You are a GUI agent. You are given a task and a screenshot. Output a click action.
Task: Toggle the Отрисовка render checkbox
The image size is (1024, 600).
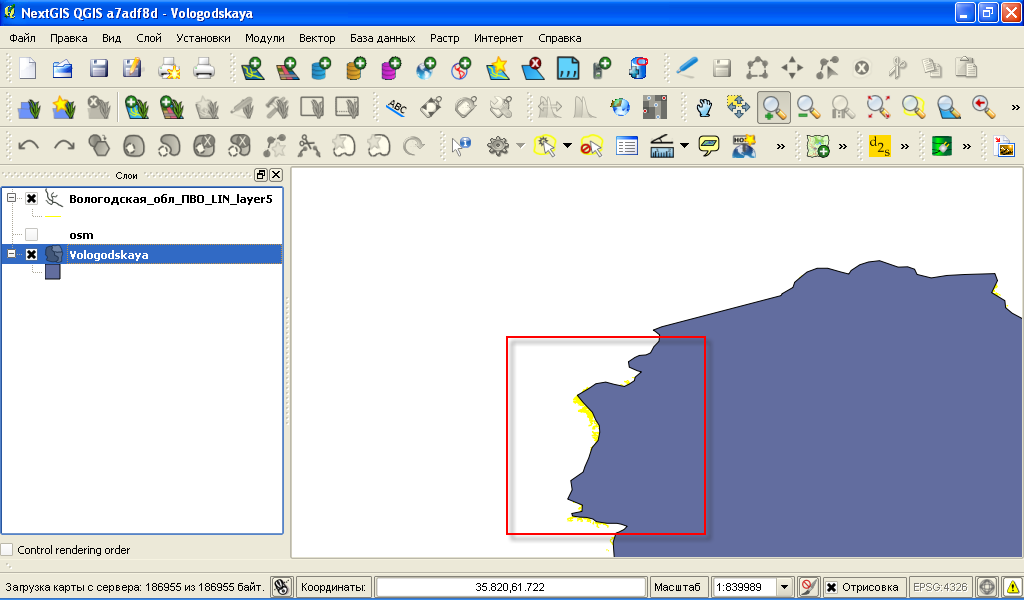coord(831,587)
